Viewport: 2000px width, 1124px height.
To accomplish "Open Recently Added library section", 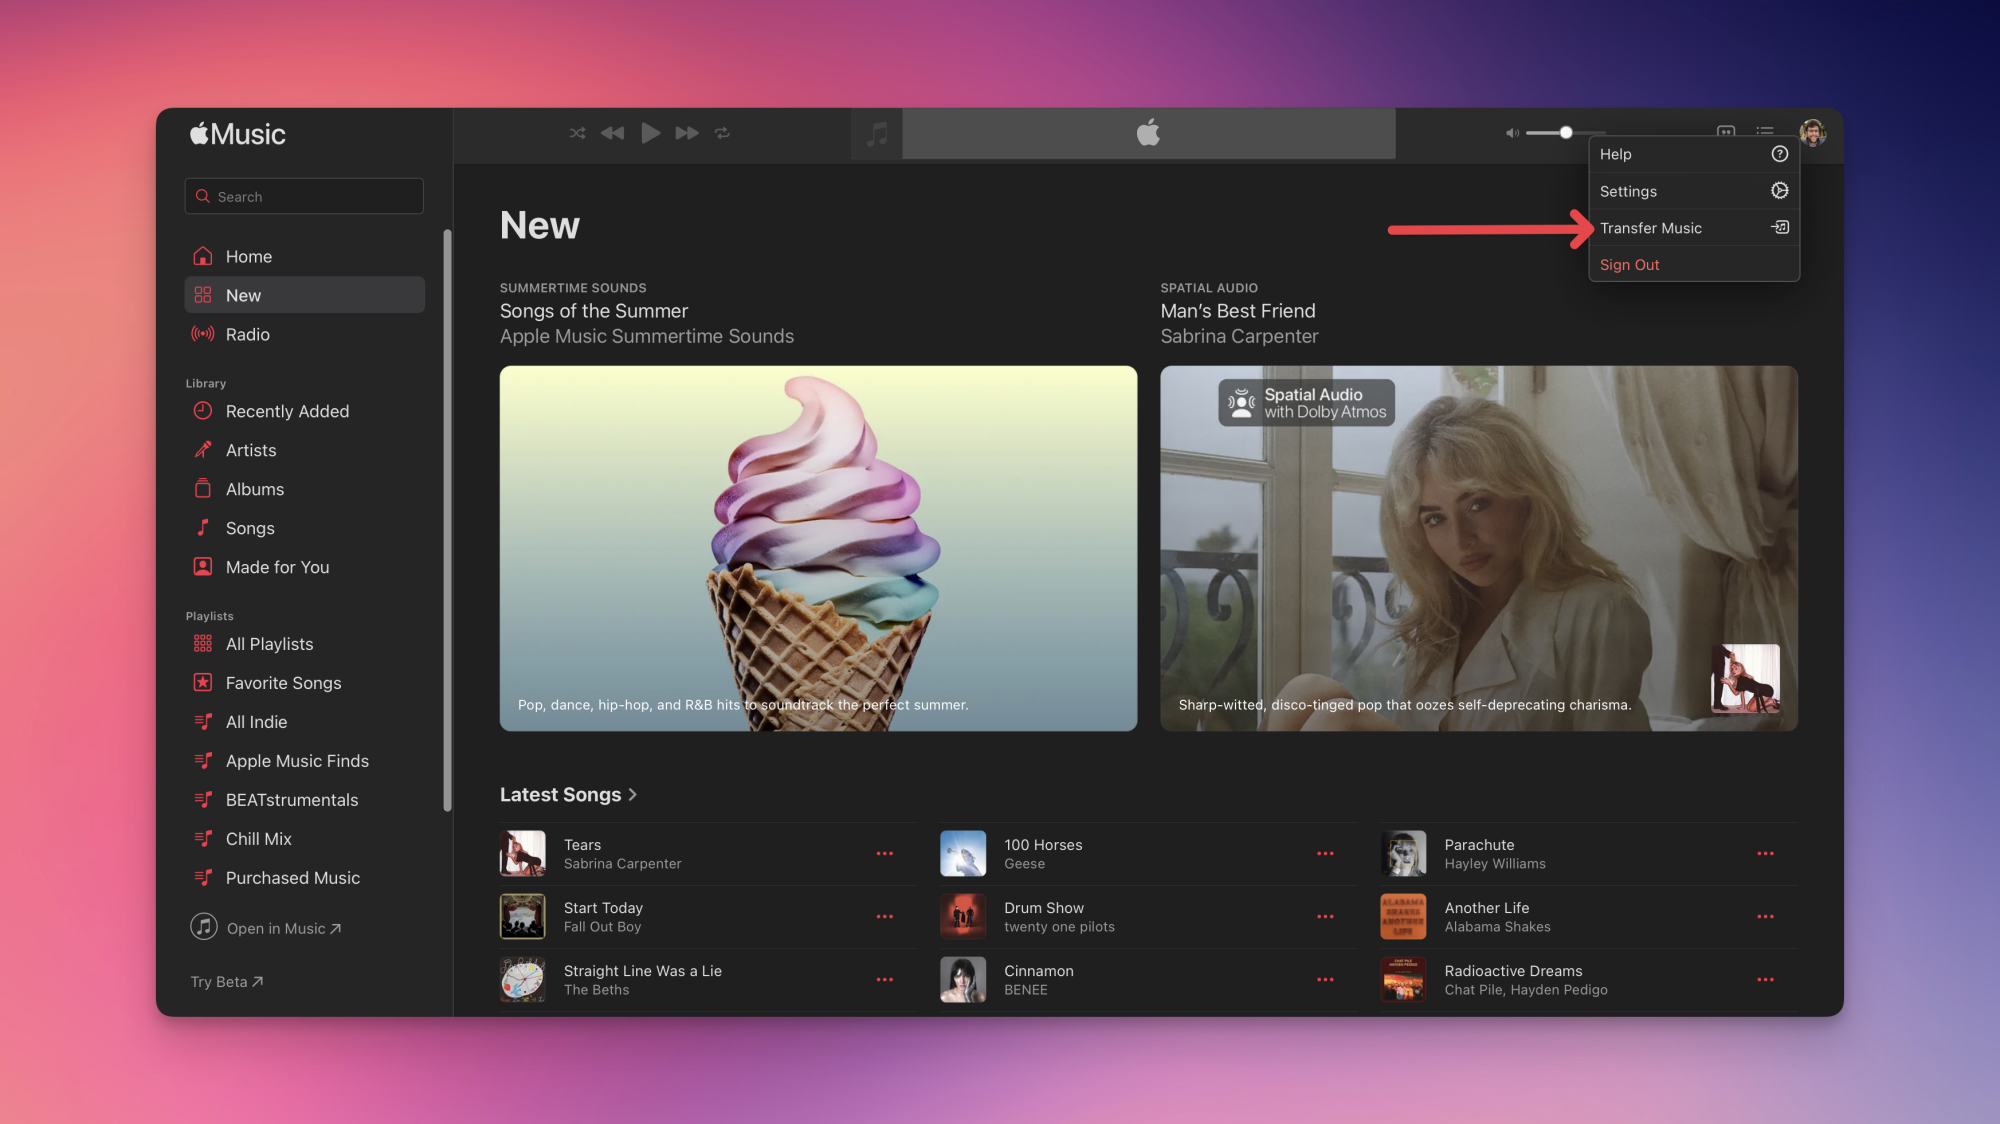I will point(304,411).
